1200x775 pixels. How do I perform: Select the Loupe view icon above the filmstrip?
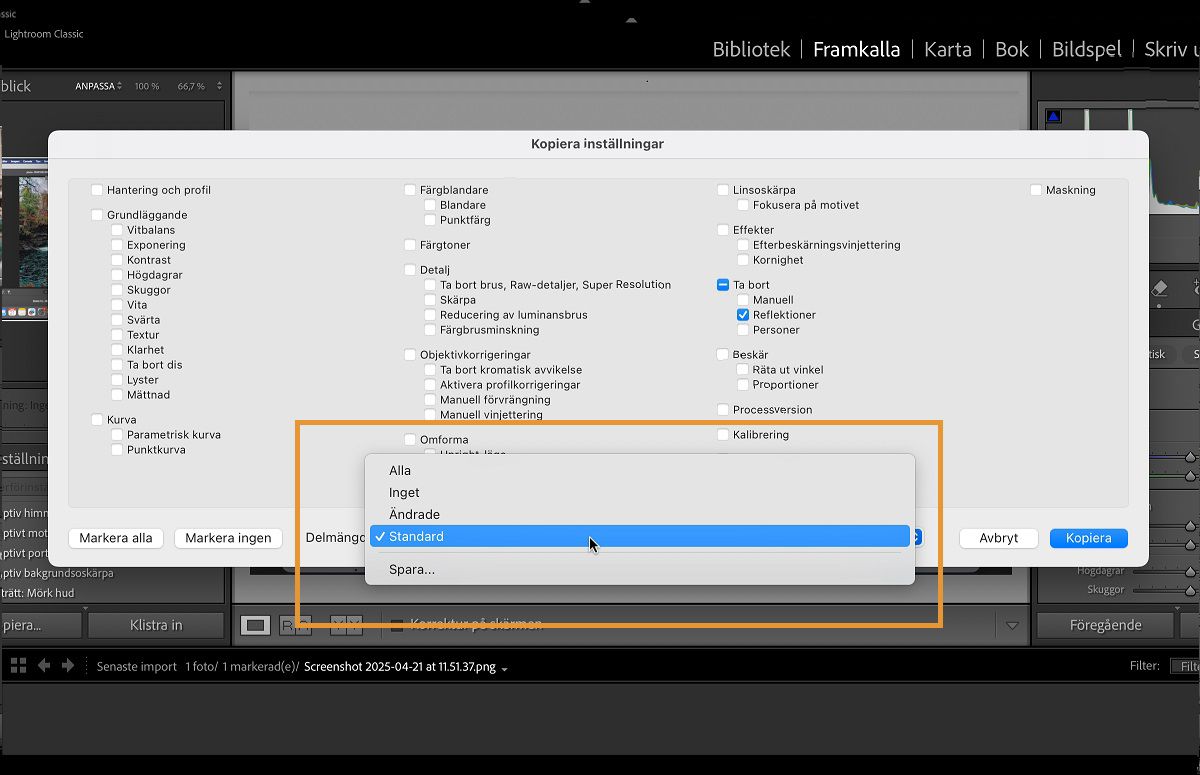256,624
